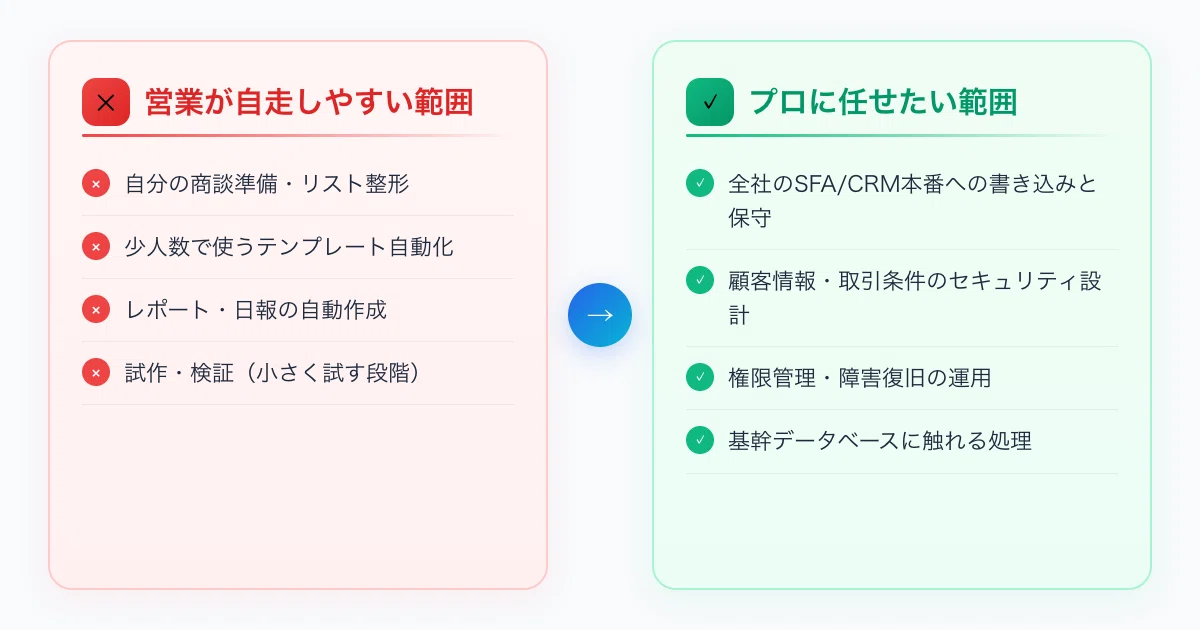The height and width of the screenshot is (630, 1200).
Task: Click the red X header icon
Action: [x=106, y=102]
